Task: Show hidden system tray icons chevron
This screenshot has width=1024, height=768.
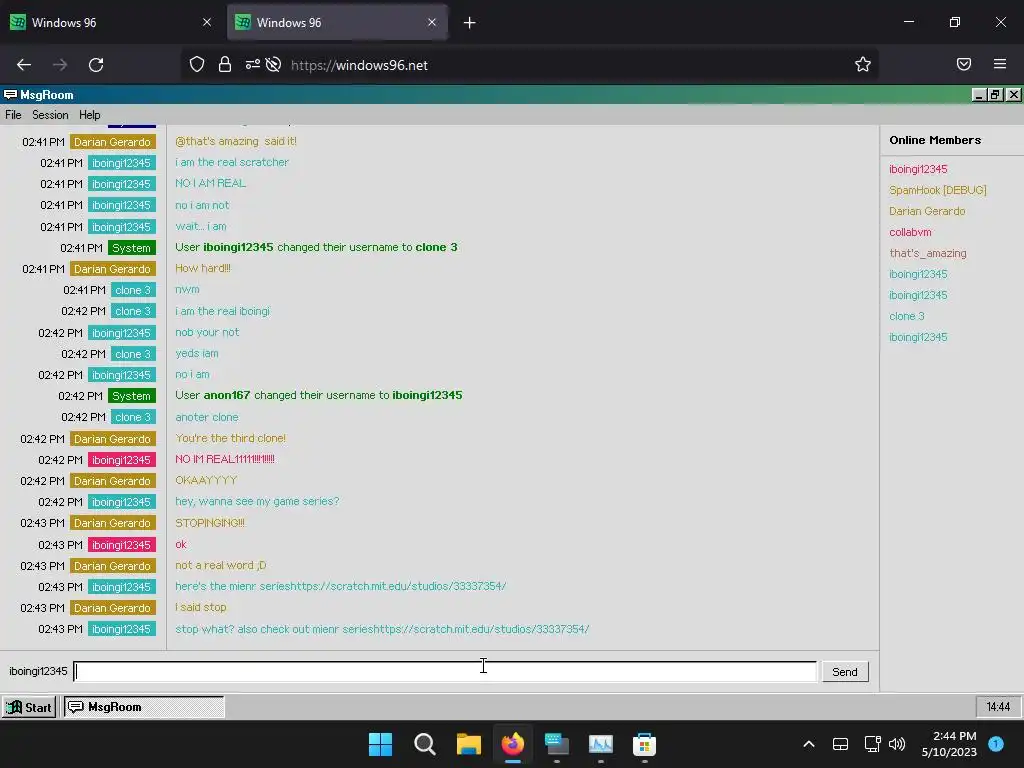Action: [808, 744]
